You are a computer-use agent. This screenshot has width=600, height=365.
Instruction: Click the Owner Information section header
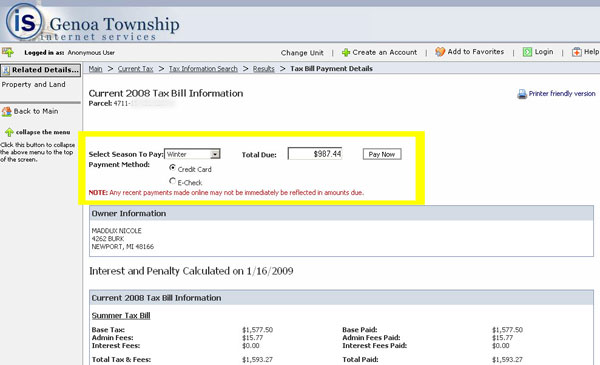pyautogui.click(x=341, y=213)
